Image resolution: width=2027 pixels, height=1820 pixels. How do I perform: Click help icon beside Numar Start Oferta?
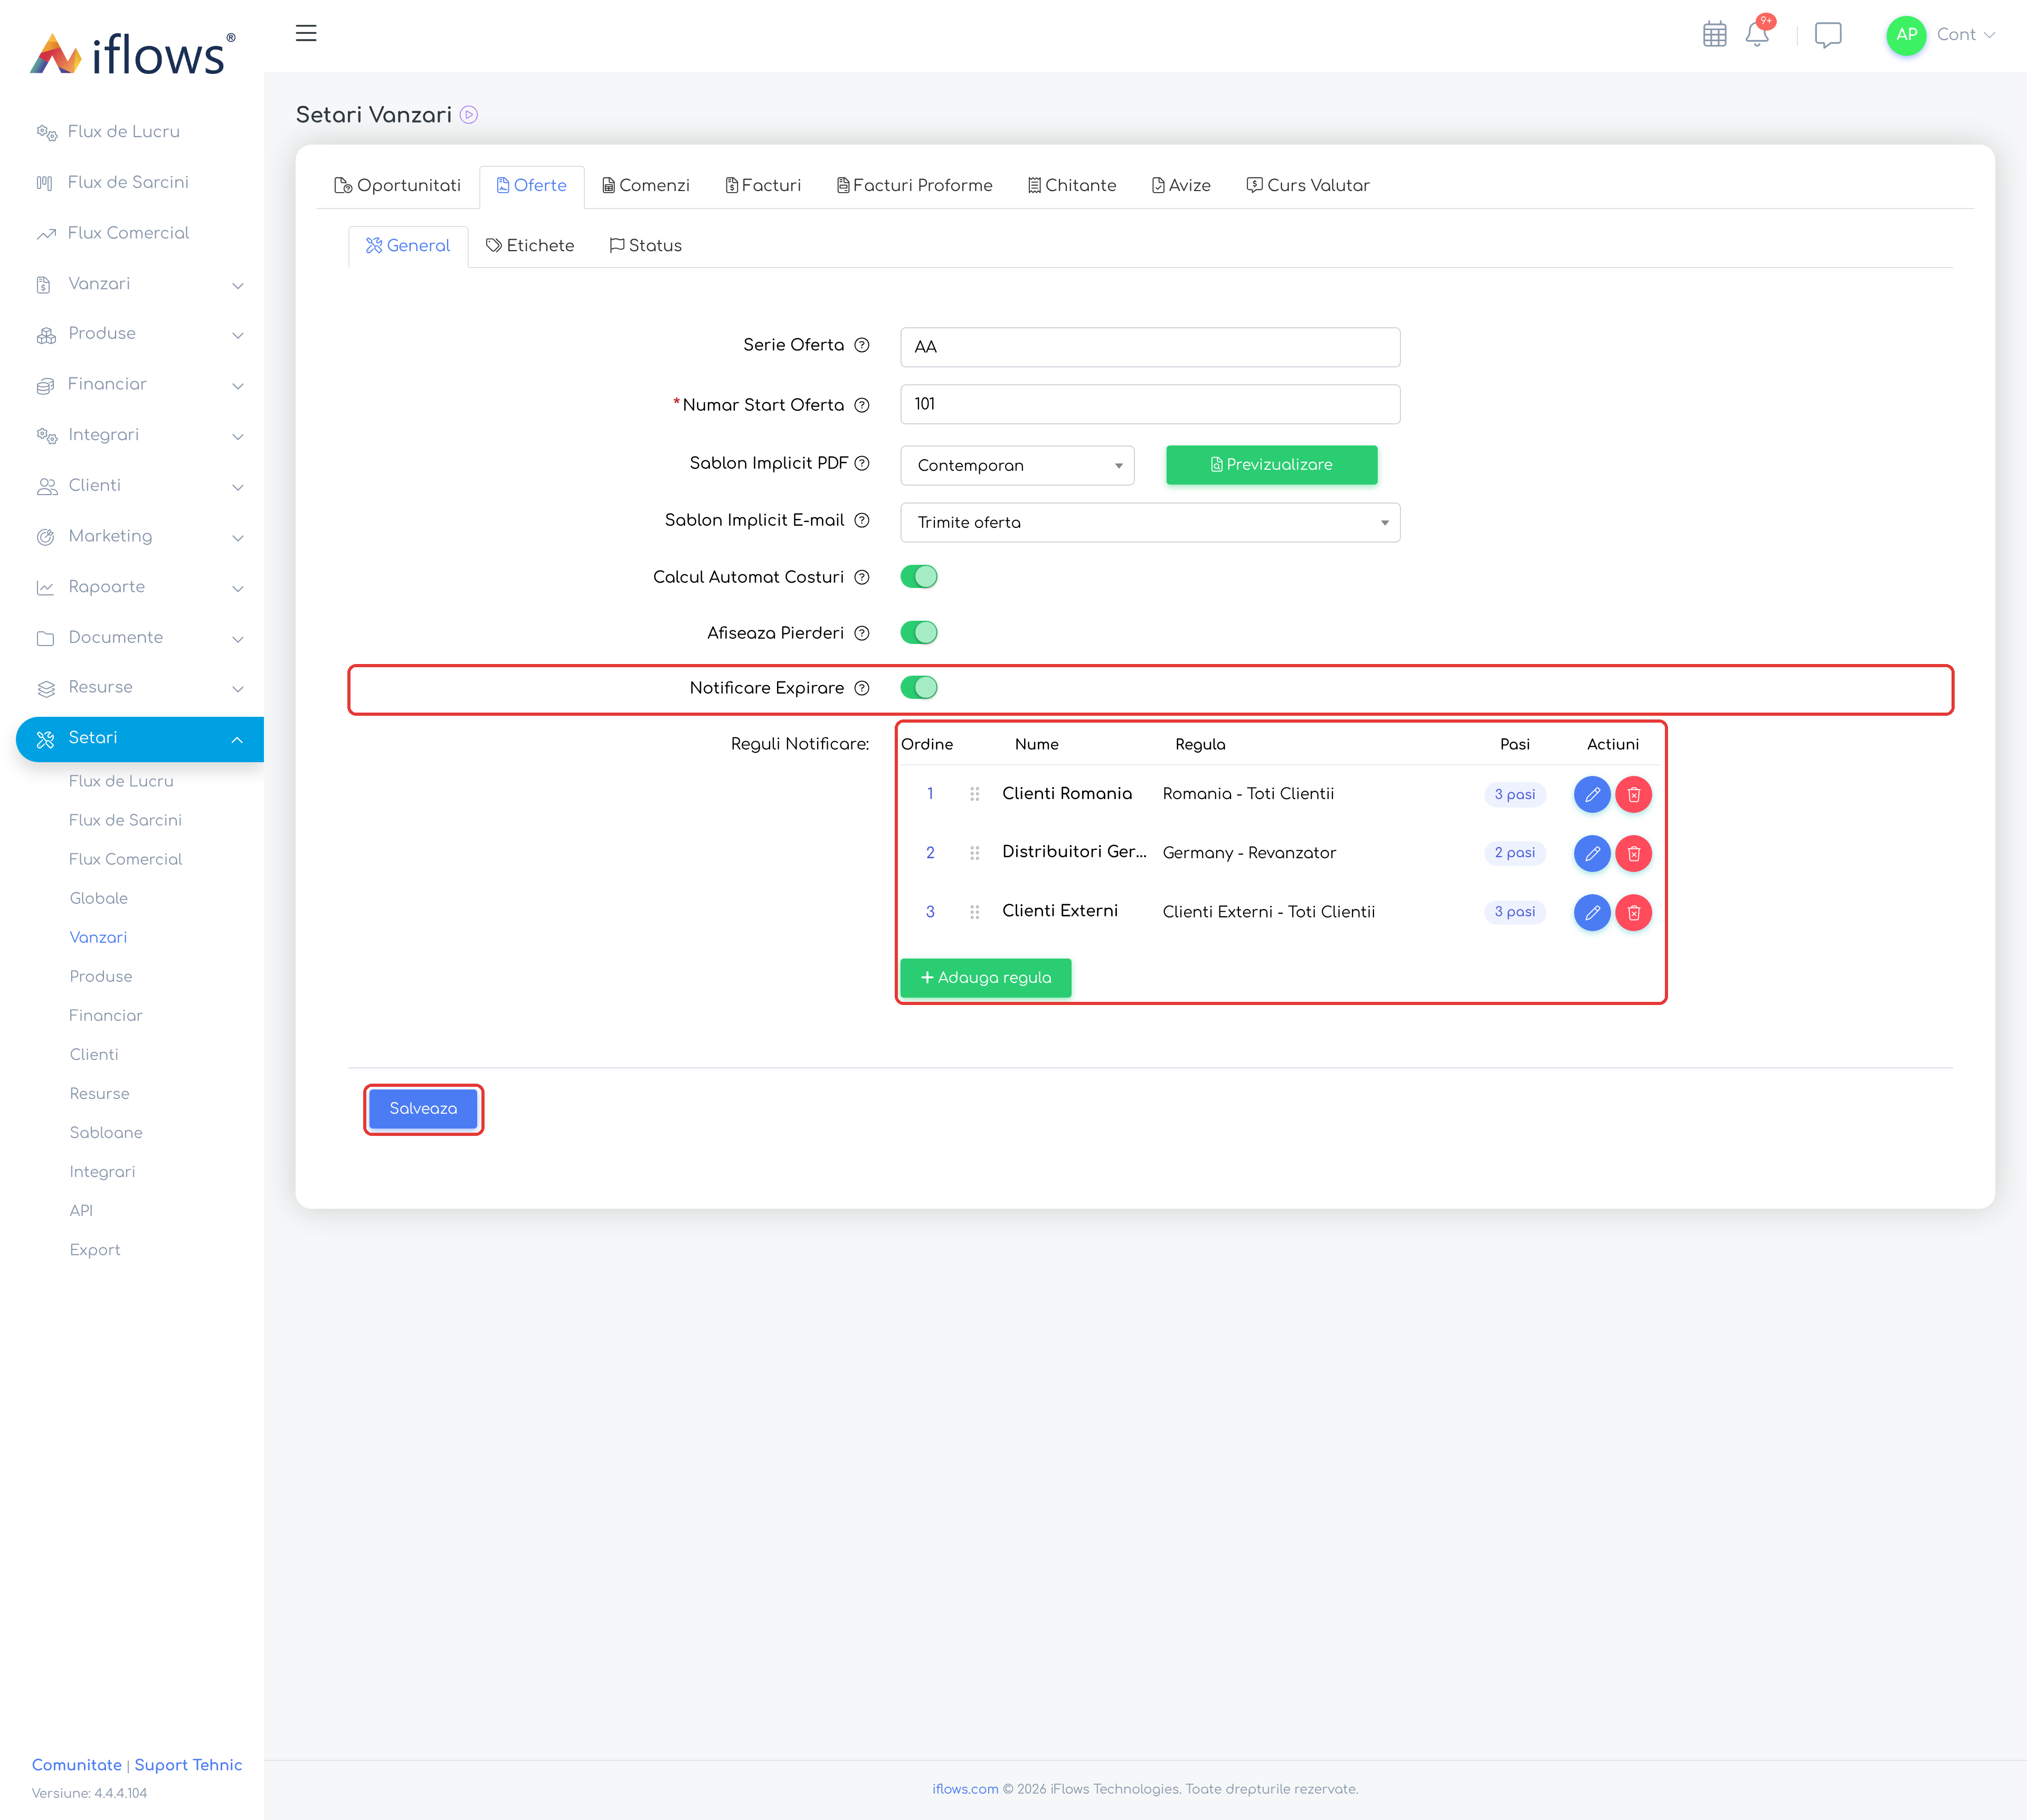pyautogui.click(x=862, y=405)
